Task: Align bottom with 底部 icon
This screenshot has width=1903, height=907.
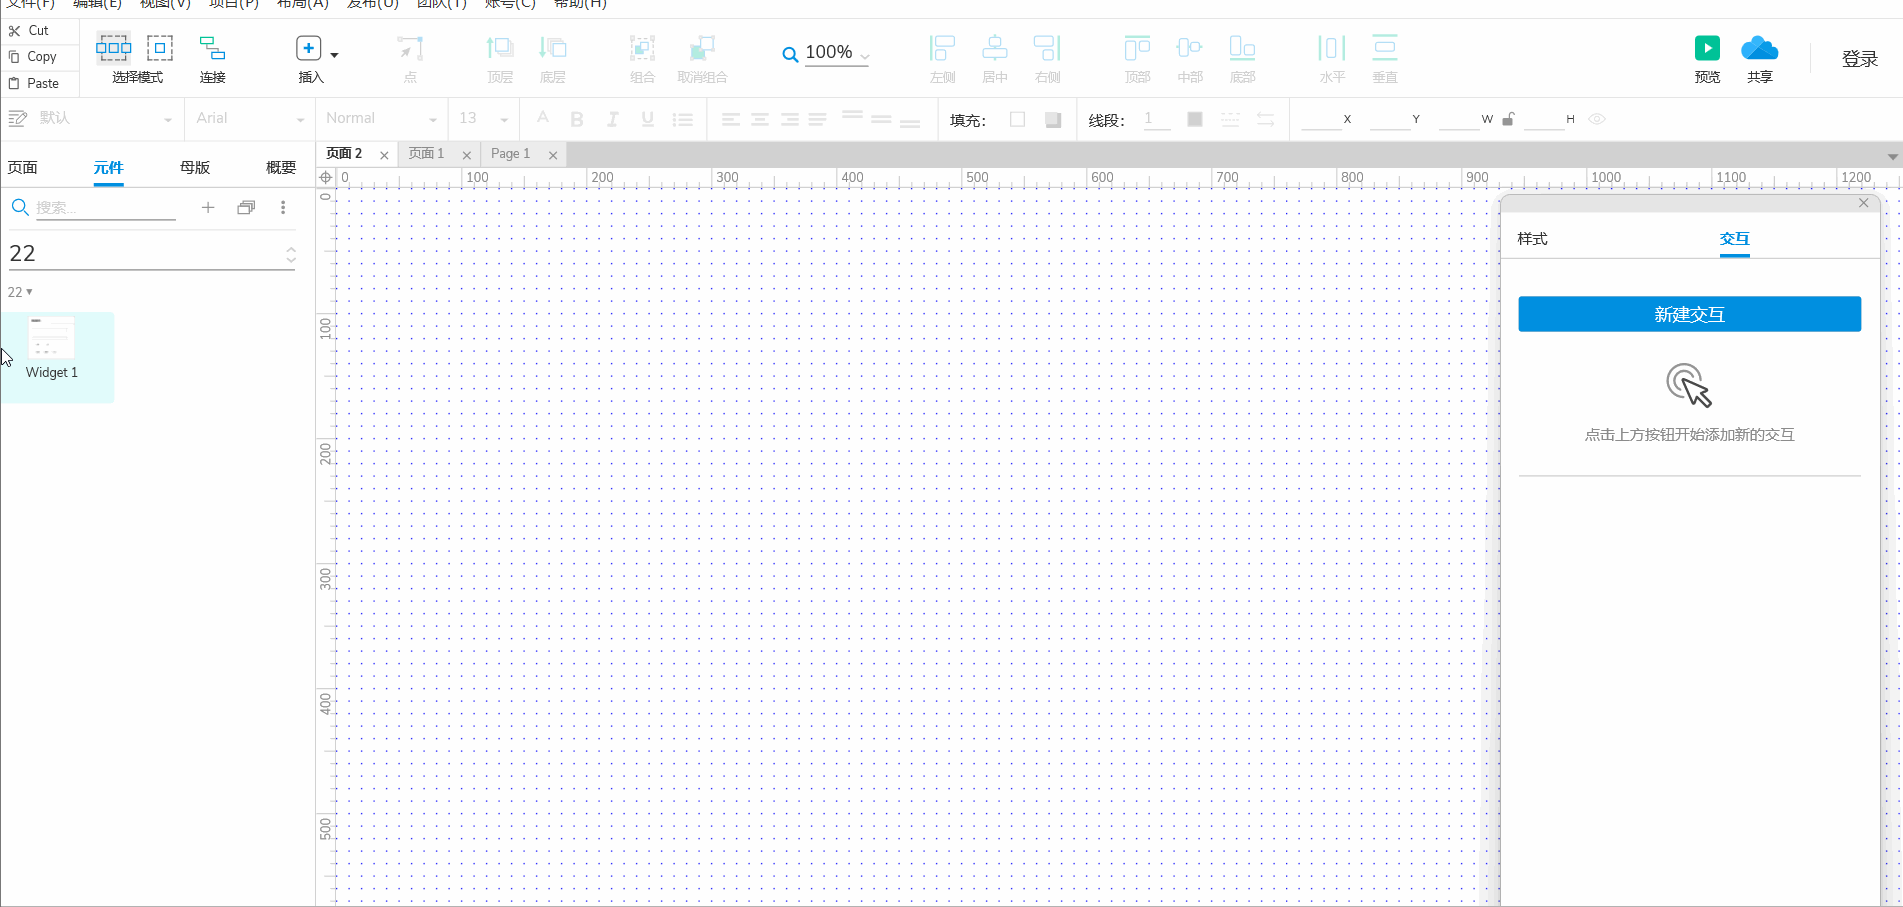Action: (1242, 48)
